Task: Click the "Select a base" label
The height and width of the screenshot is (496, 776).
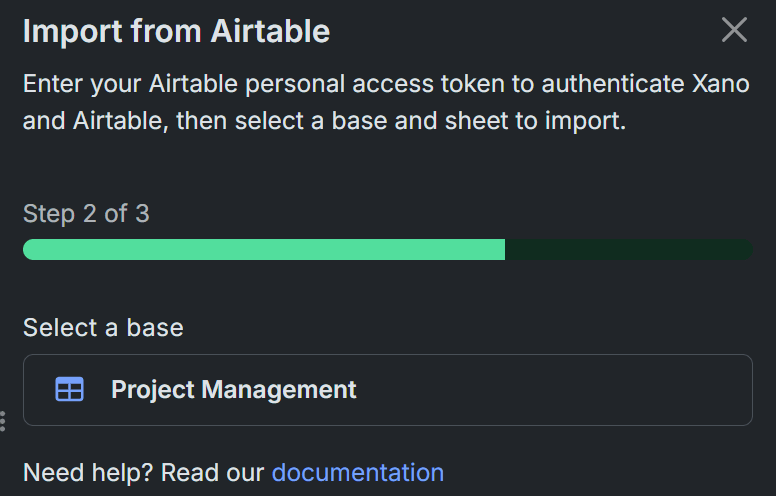Action: (103, 327)
